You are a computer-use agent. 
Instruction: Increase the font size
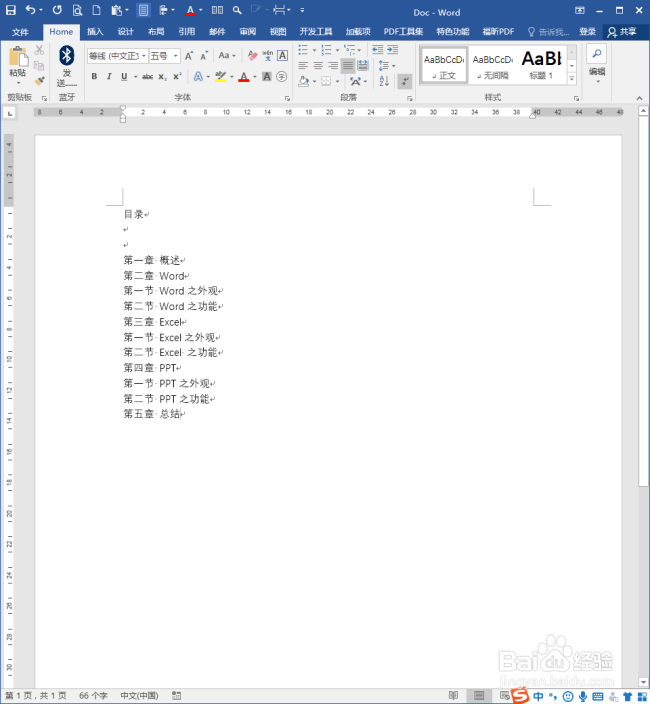click(x=189, y=56)
